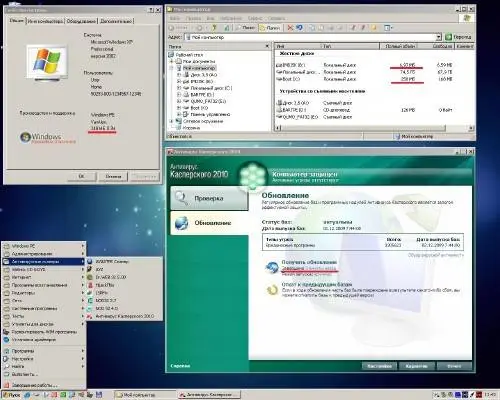Image resolution: width=500 pixels, height=400 pixels.
Task: Click the Получить обновления link
Action: [x=309, y=262]
